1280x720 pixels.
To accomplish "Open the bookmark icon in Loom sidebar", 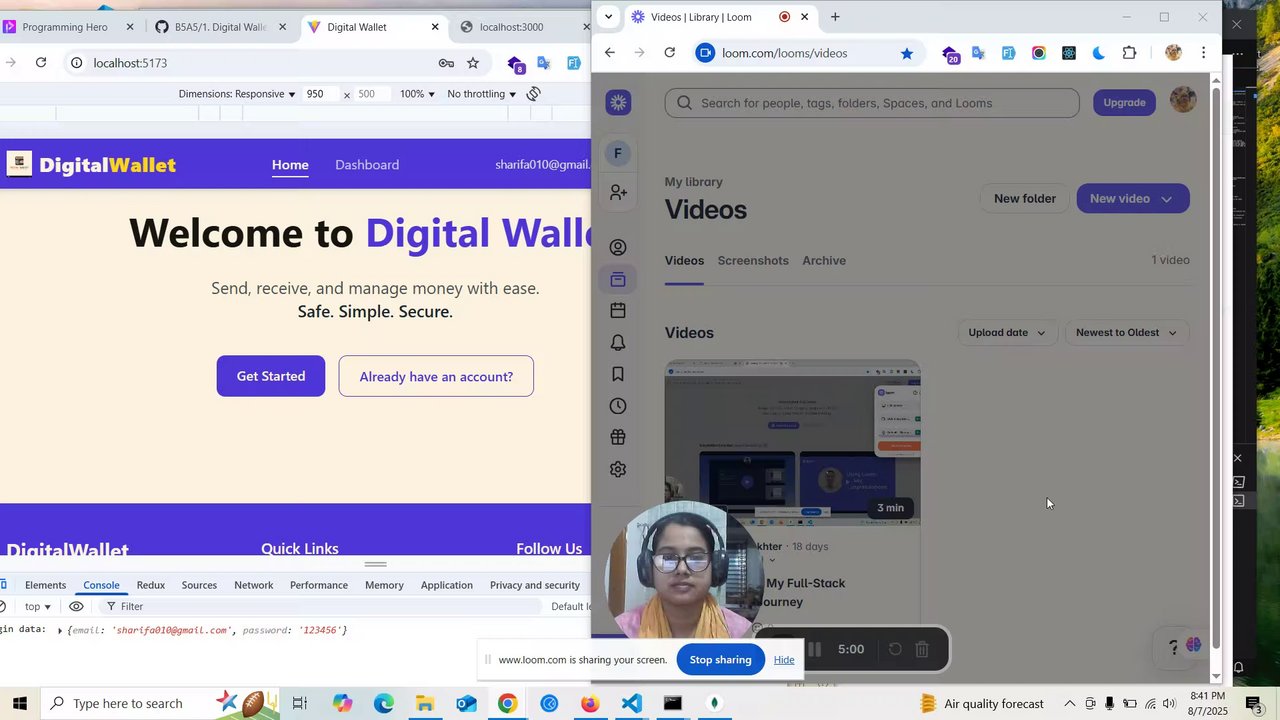I will [x=618, y=374].
